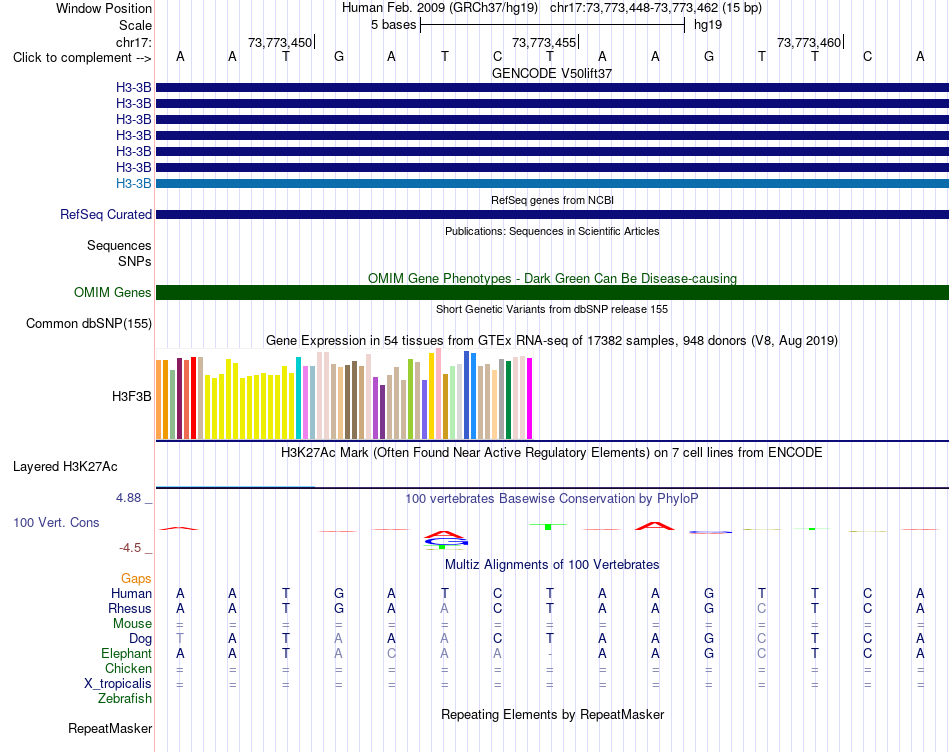
Task: Click the 73,773,455 position marker
Action: (x=544, y=42)
